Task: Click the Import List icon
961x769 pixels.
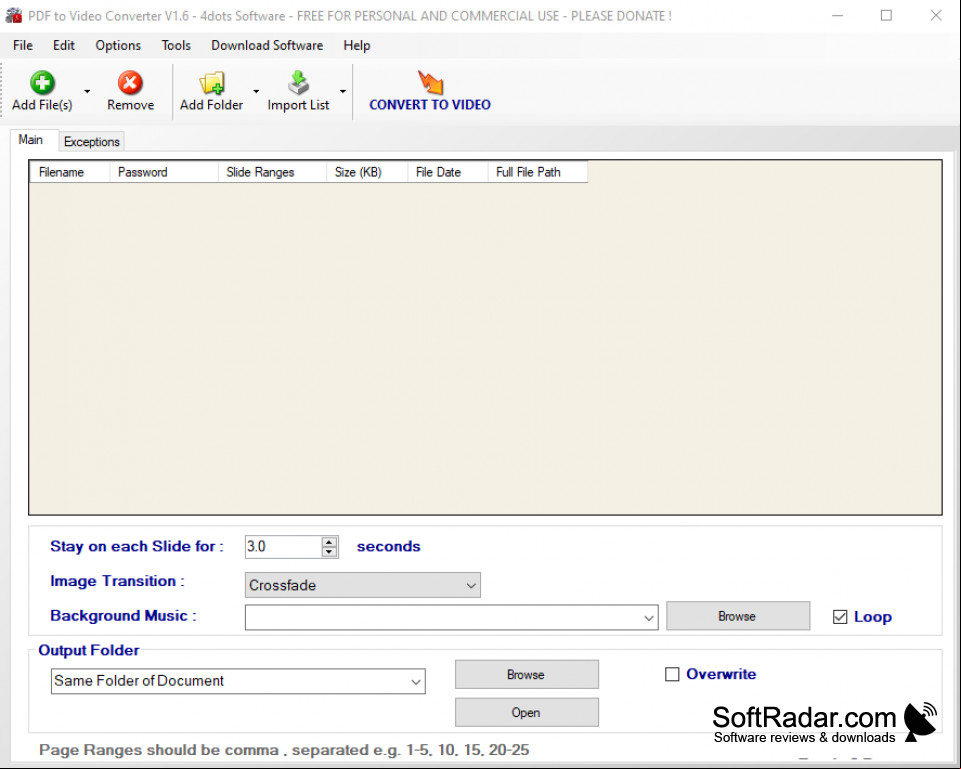Action: click(x=298, y=83)
